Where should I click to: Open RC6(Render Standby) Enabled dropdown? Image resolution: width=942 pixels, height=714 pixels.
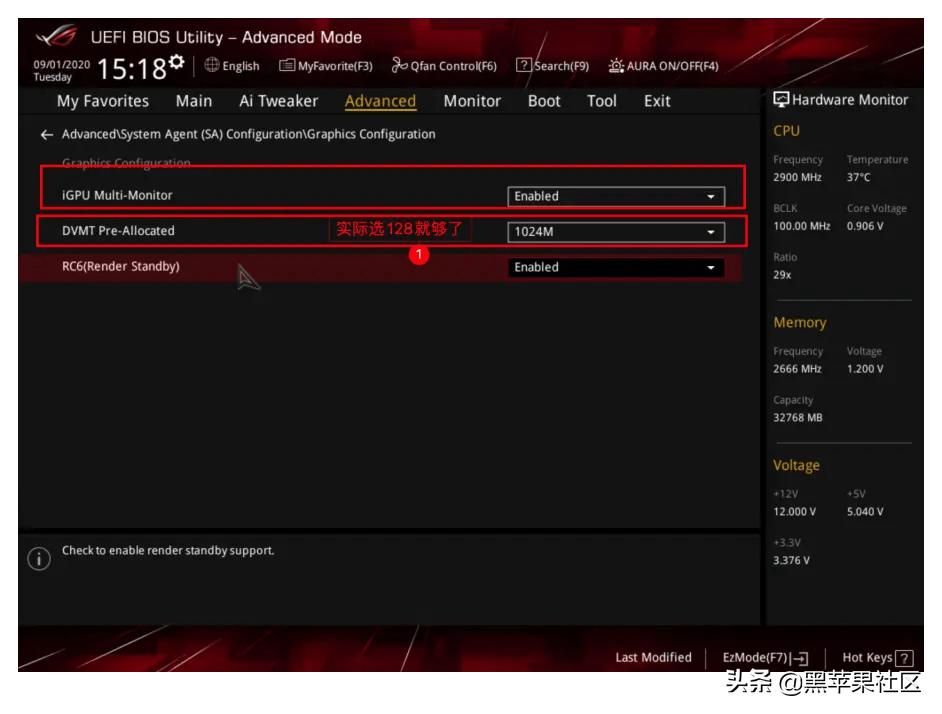tap(616, 267)
